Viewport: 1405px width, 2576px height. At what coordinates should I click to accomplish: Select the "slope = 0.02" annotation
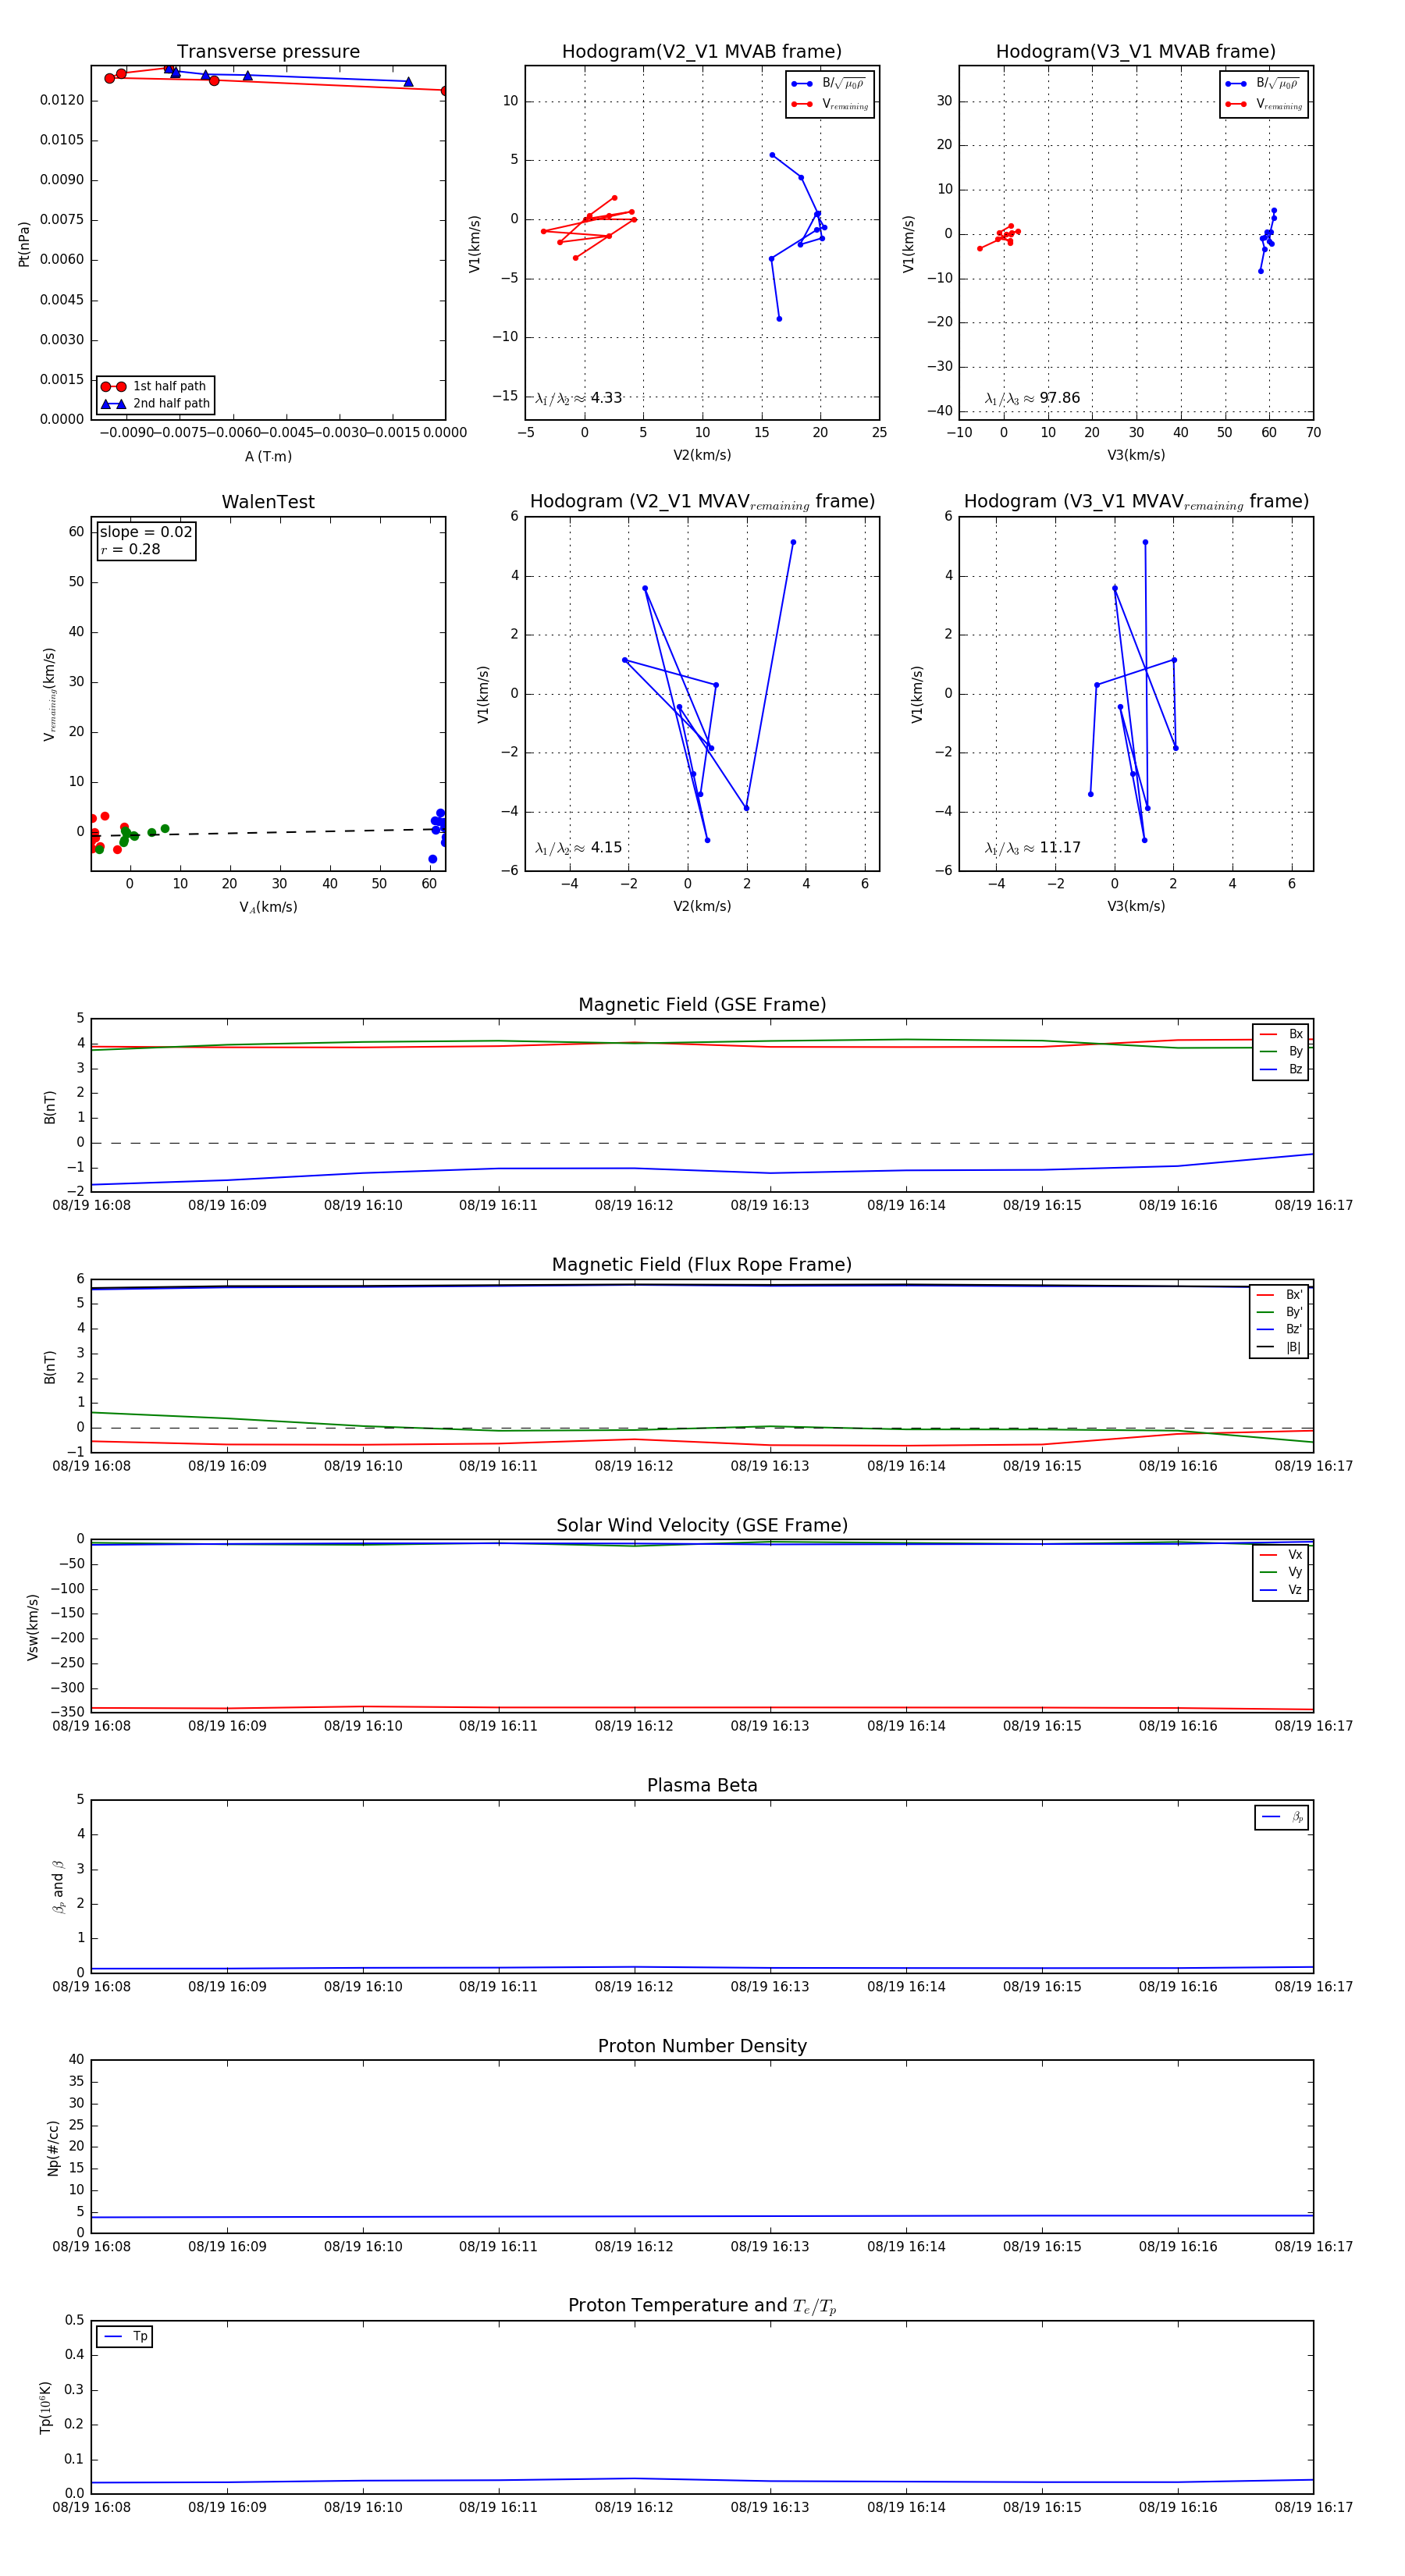(x=146, y=532)
